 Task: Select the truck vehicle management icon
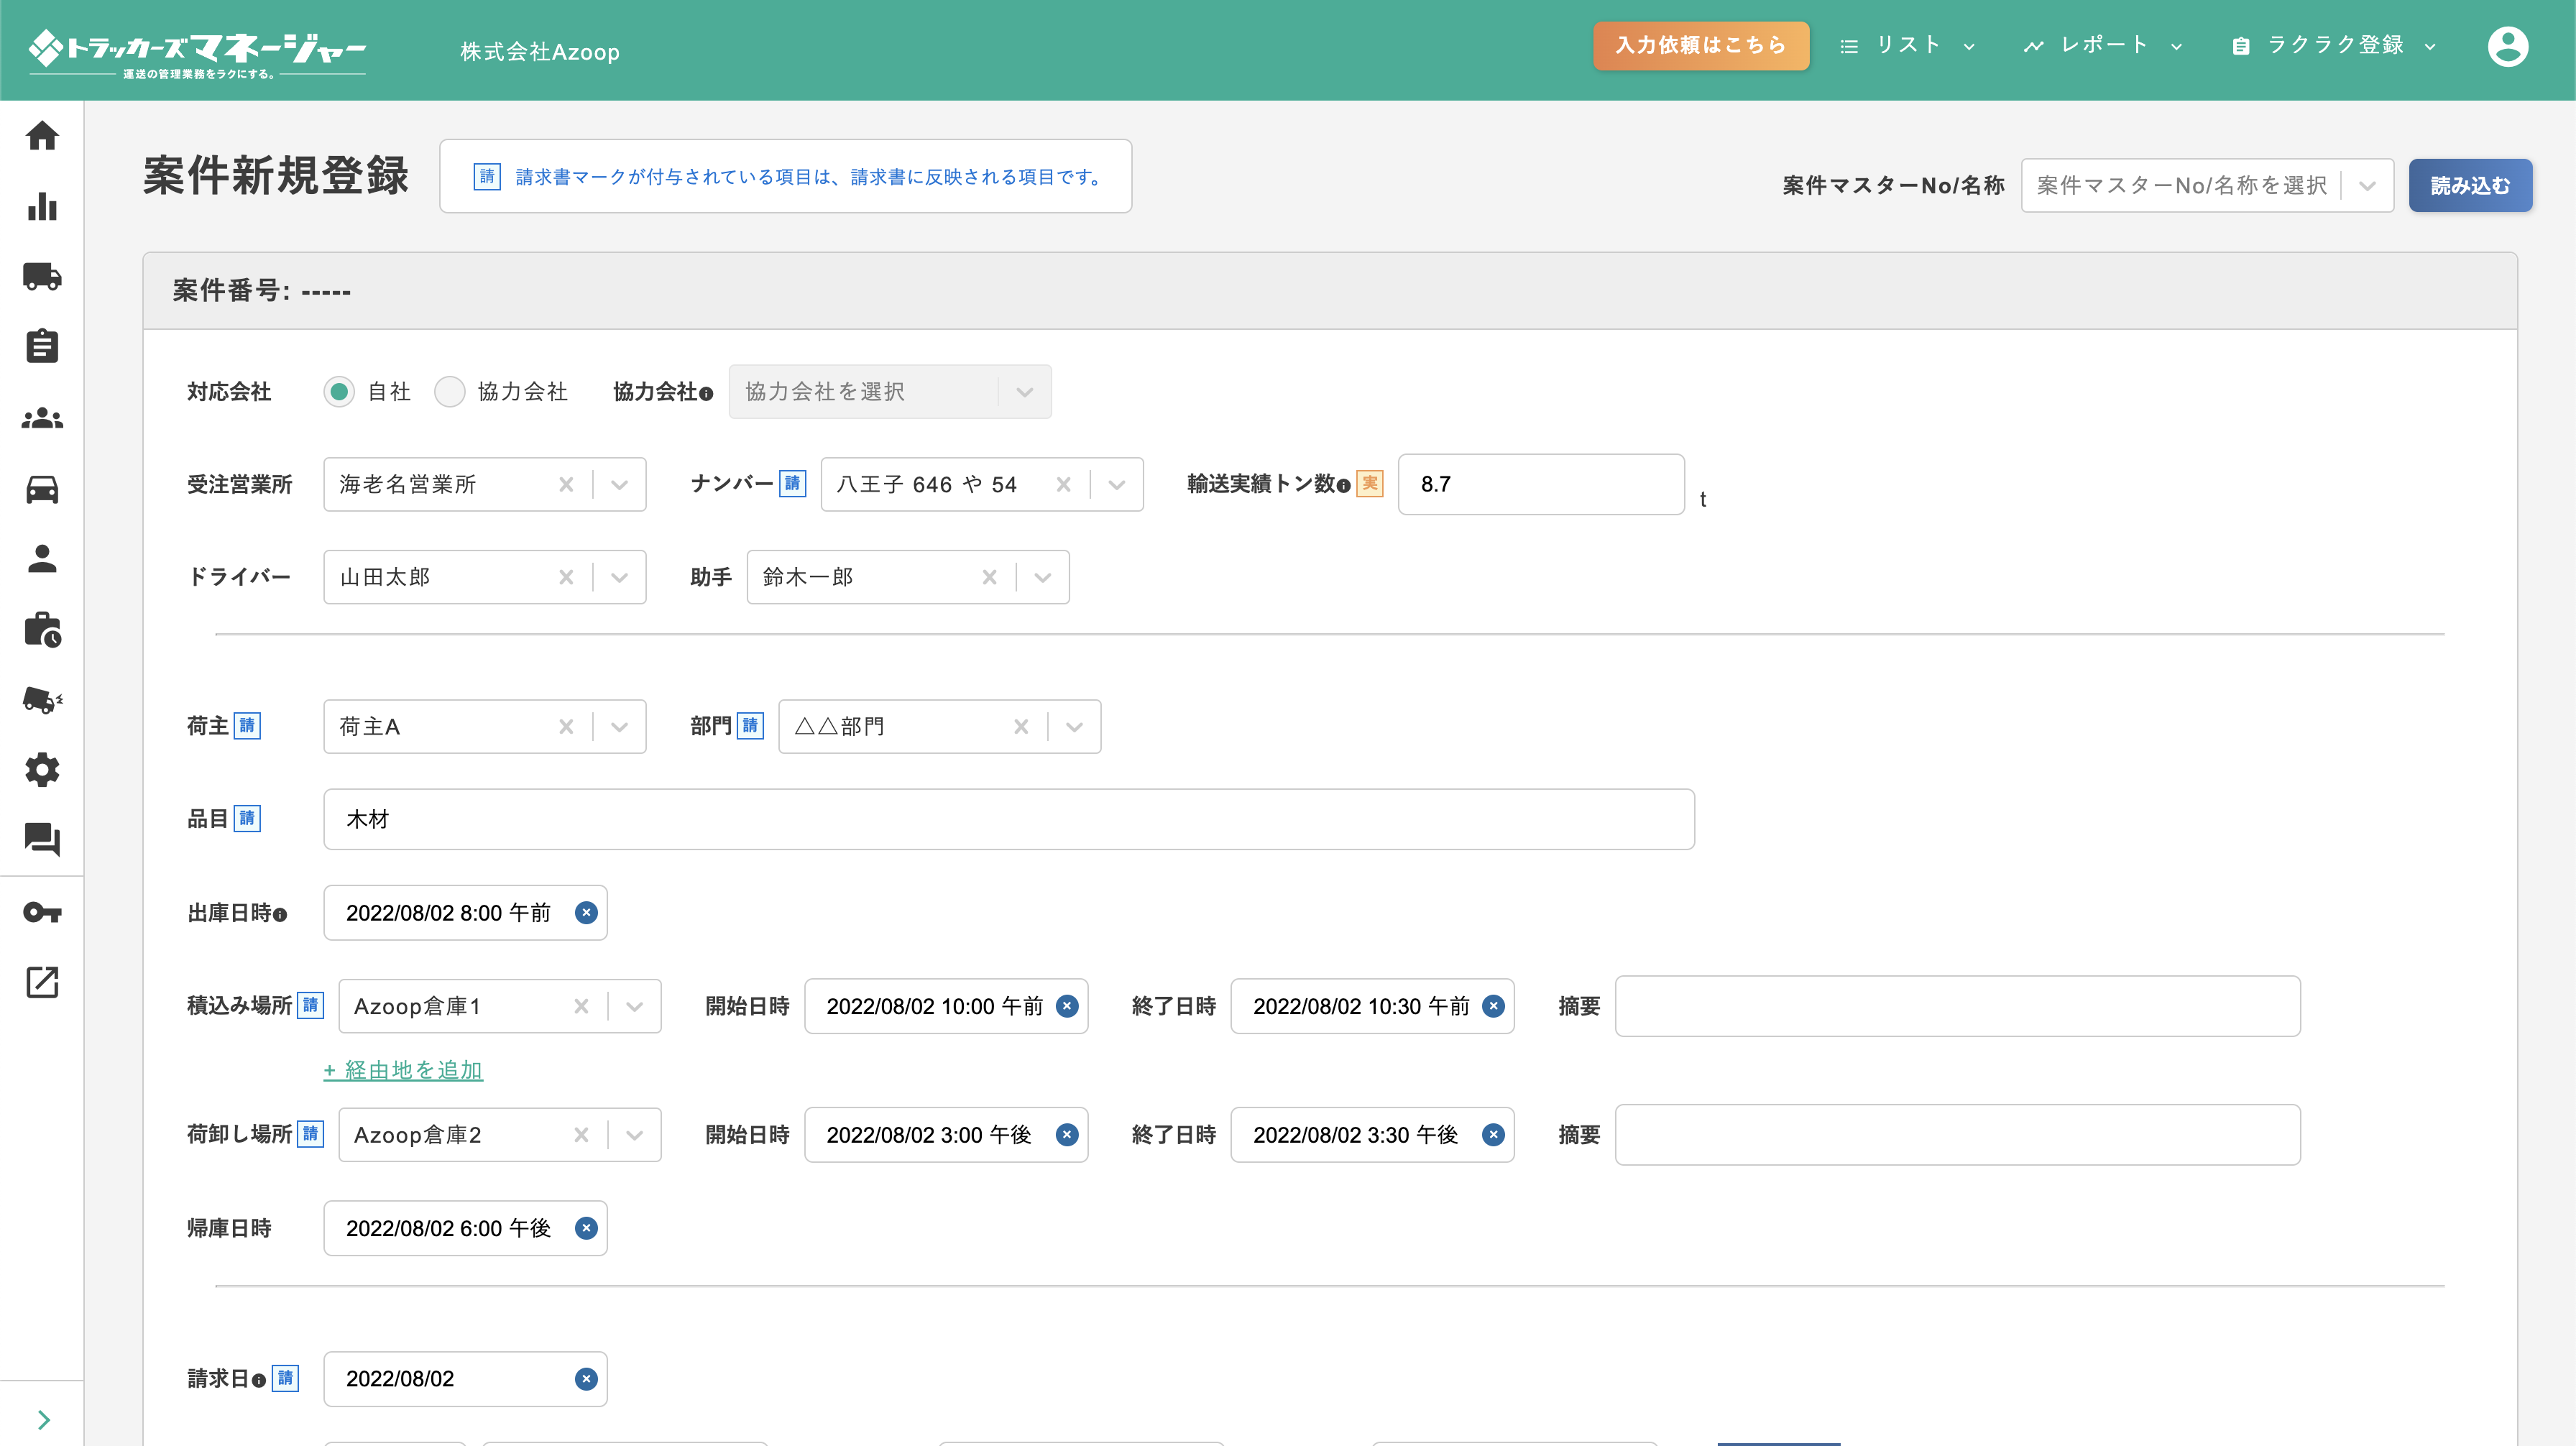[x=42, y=277]
